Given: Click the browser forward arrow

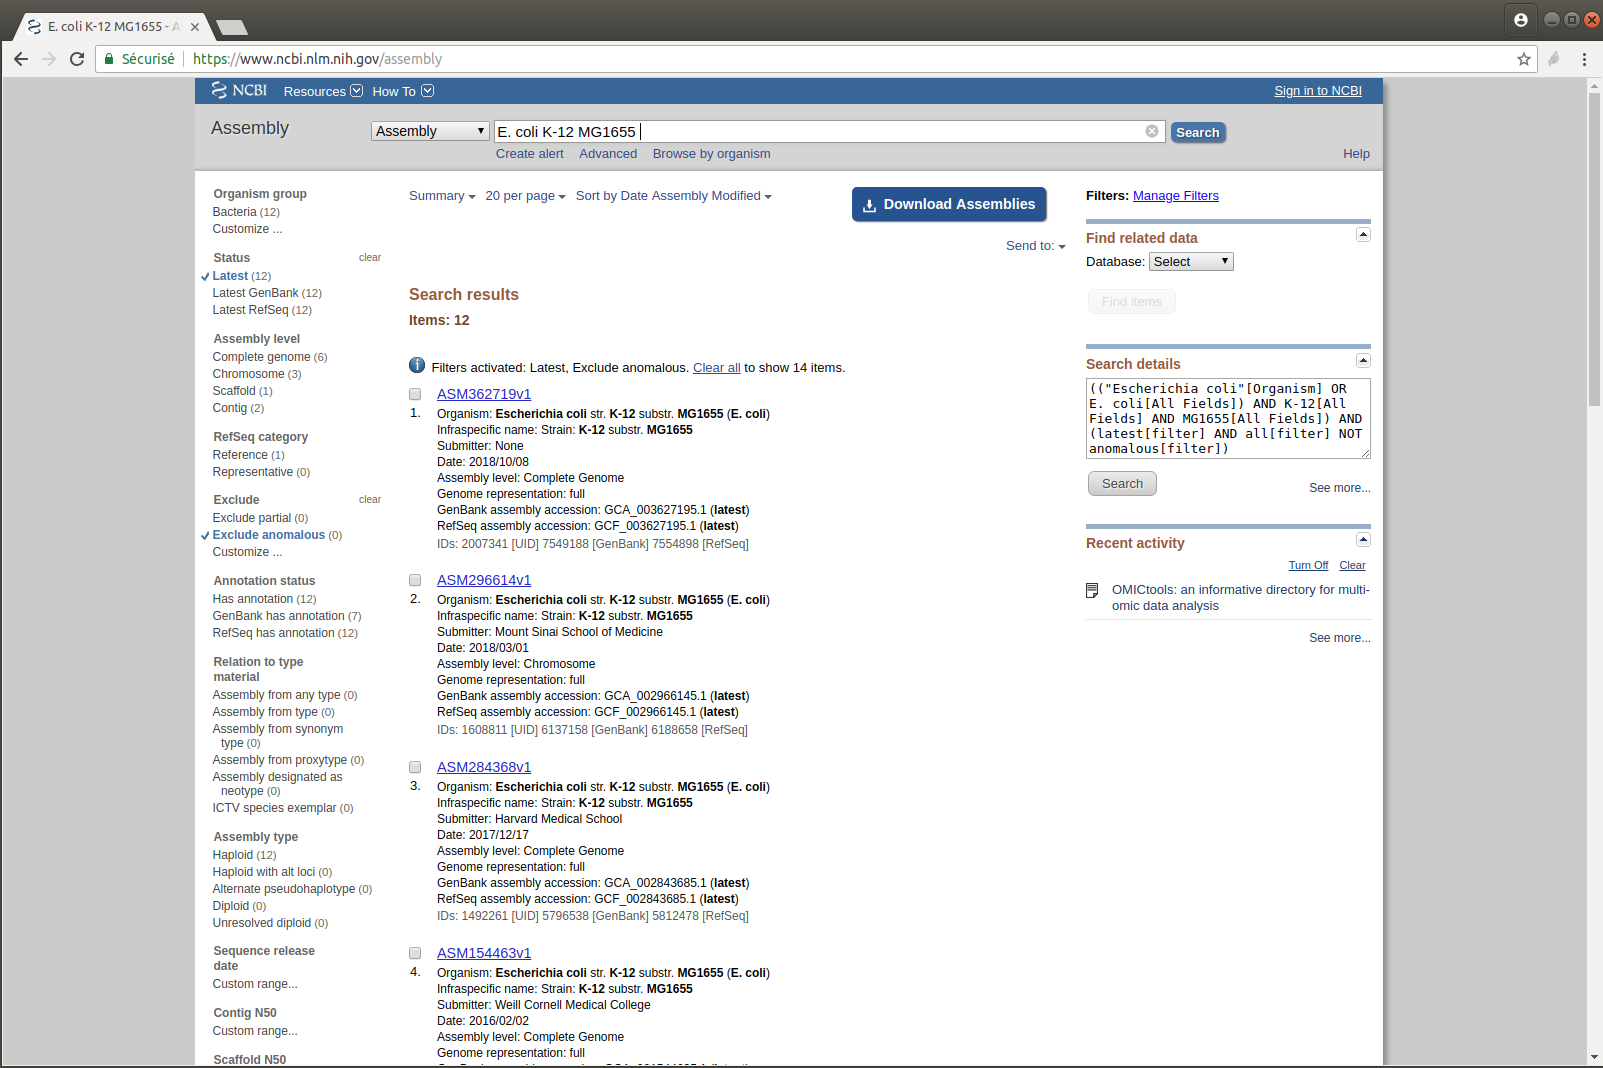Looking at the screenshot, I should 49,59.
